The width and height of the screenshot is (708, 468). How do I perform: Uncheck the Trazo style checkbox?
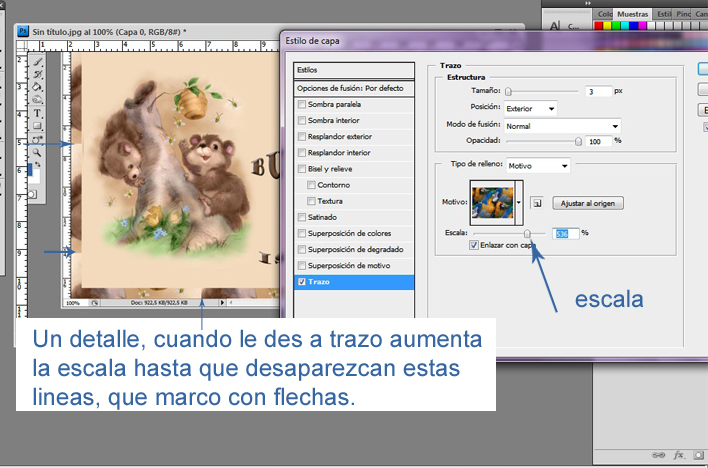[302, 282]
